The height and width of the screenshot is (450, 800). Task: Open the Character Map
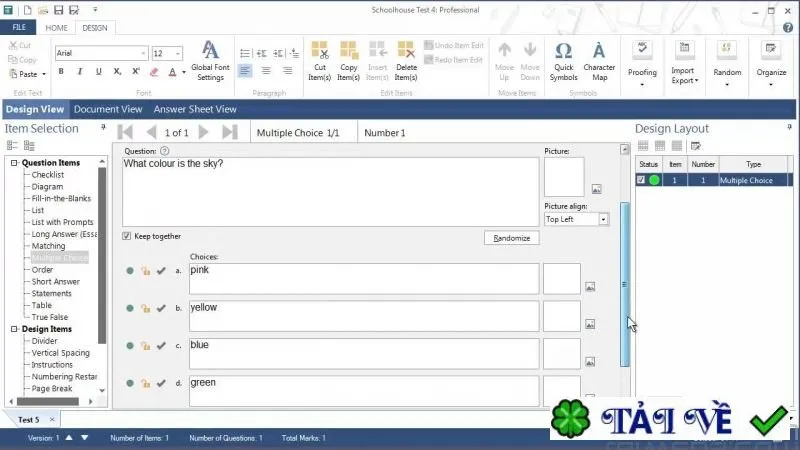tap(599, 61)
